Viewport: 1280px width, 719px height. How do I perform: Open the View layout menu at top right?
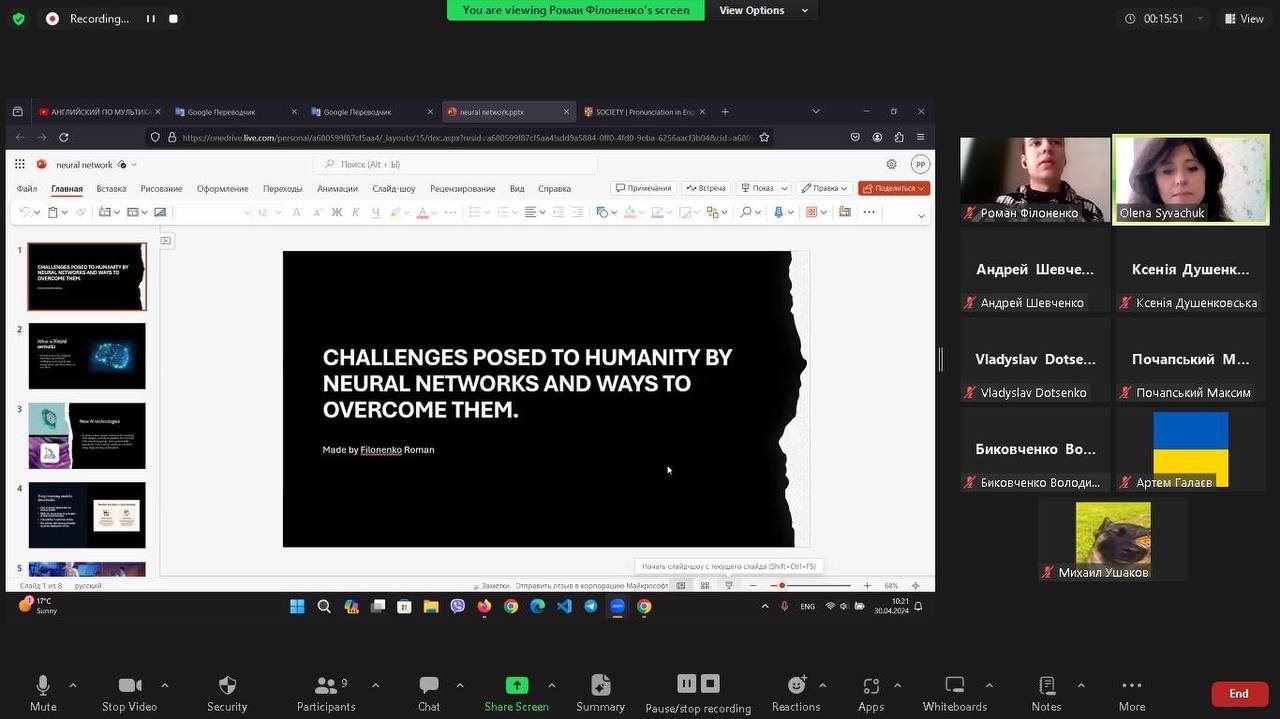[1244, 18]
